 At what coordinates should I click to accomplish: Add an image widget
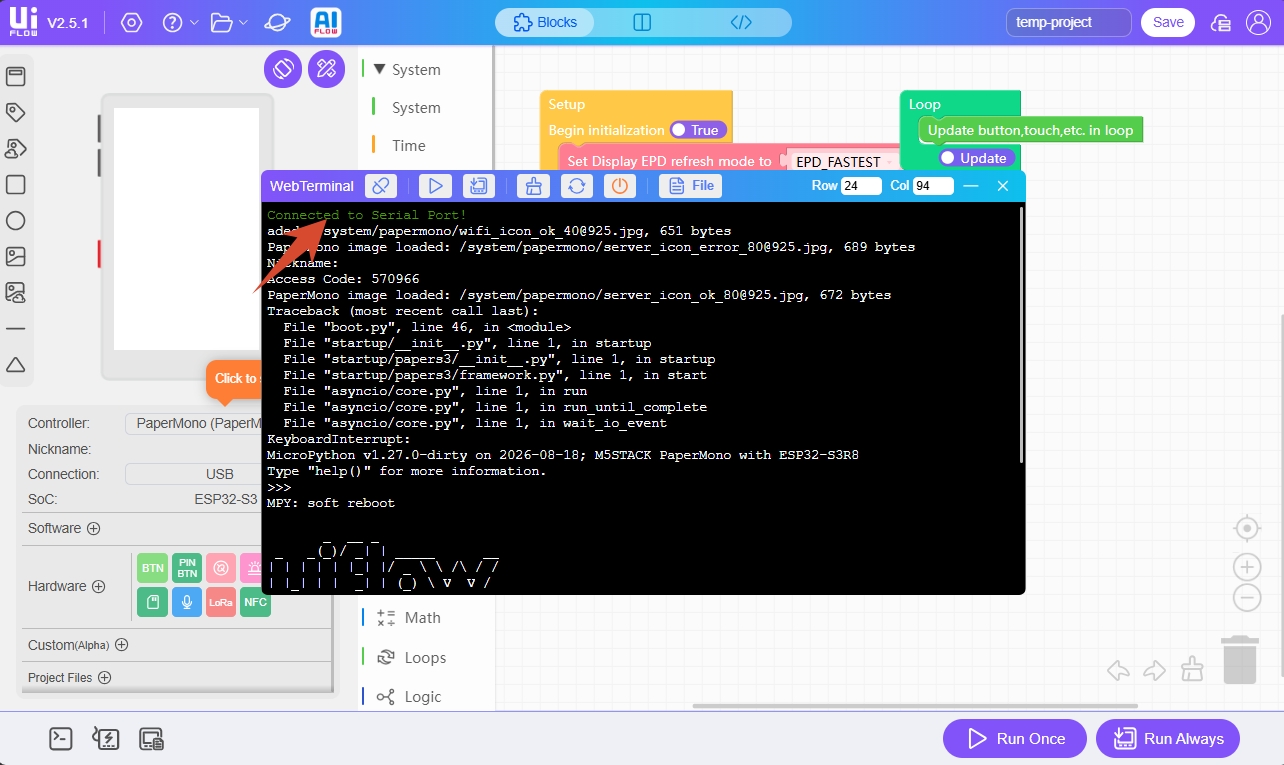coord(15,257)
